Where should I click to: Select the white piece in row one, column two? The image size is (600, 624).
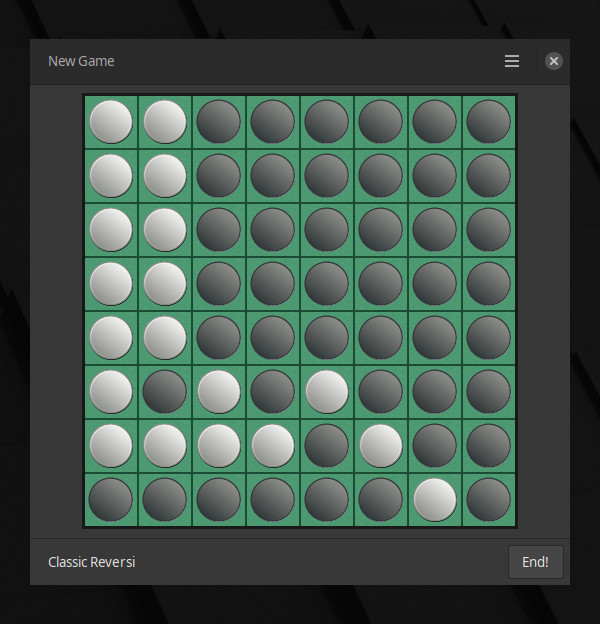pyautogui.click(x=165, y=122)
